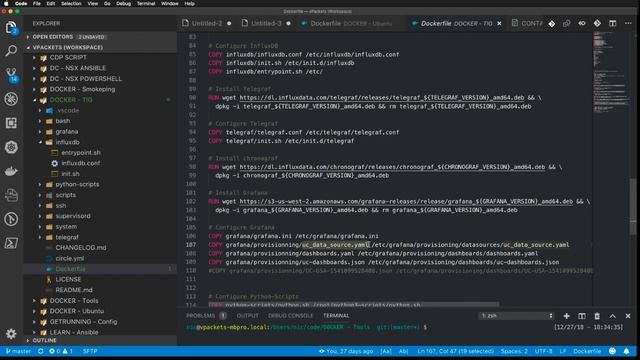Close the Dockerfile DOCKER - TIG tab

click(x=499, y=24)
